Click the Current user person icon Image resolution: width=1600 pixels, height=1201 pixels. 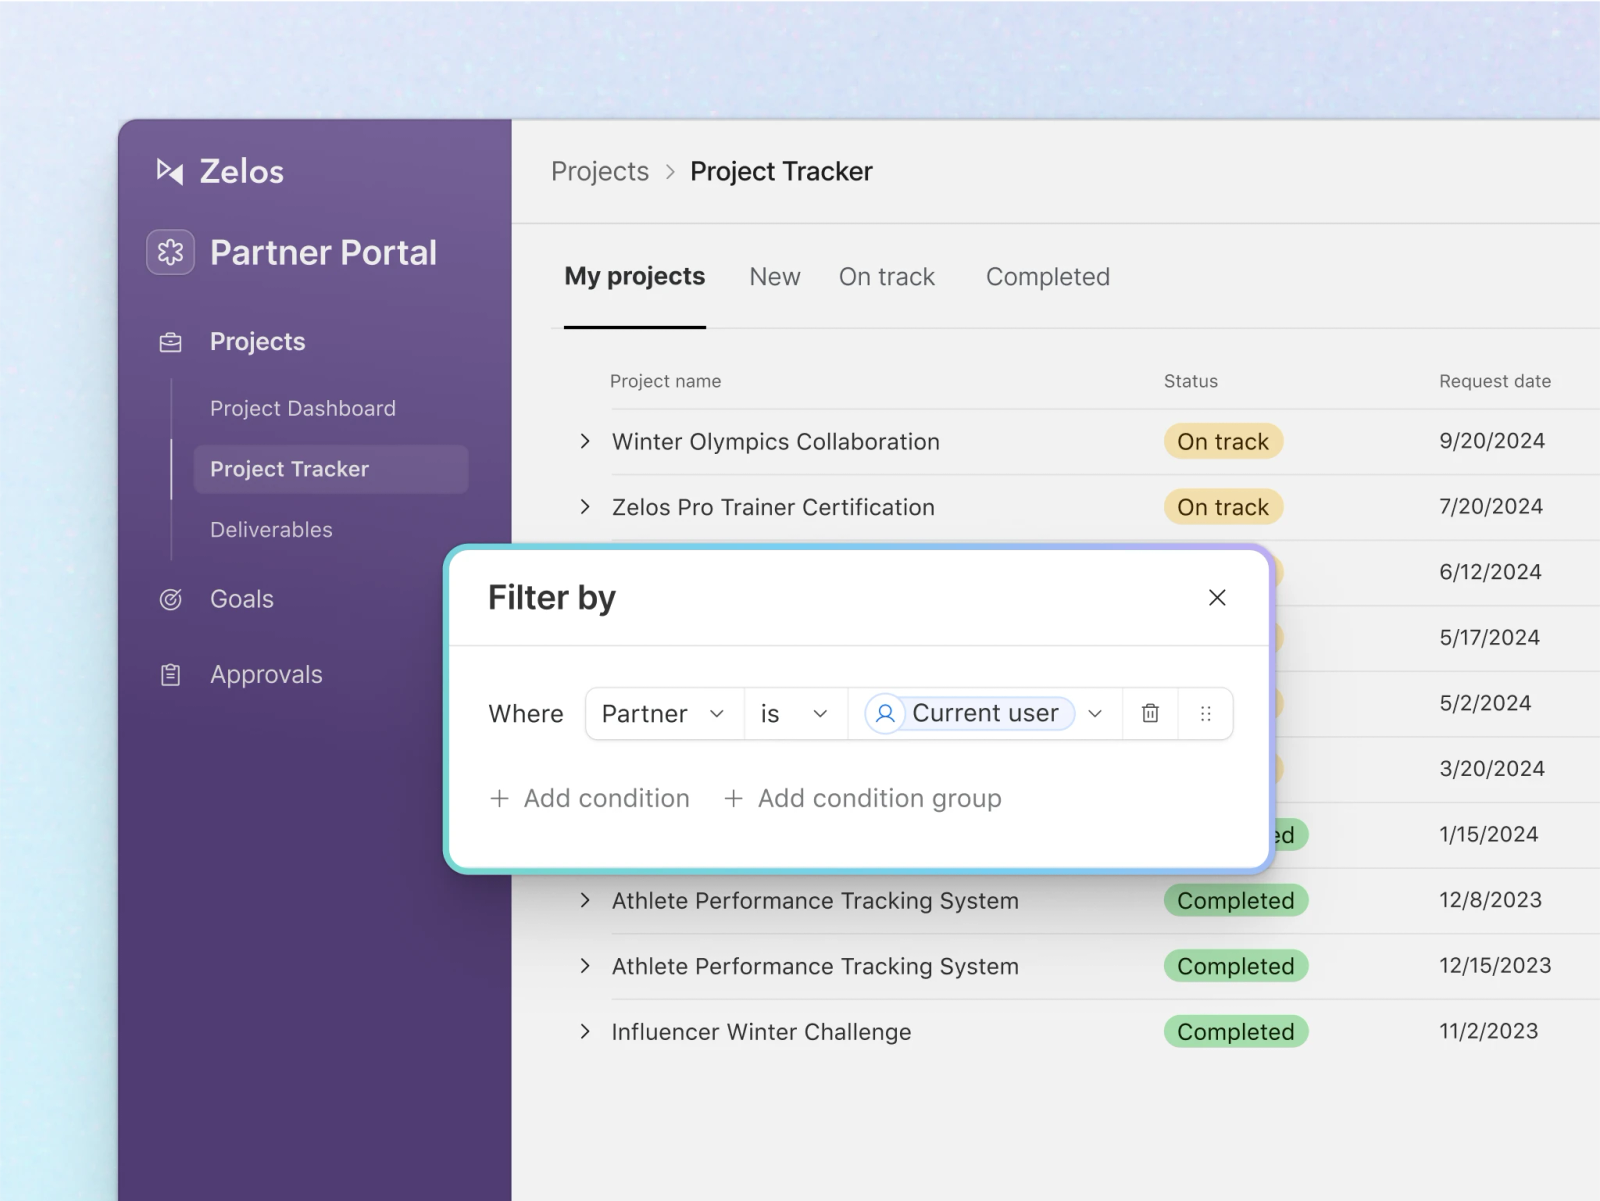(x=885, y=713)
